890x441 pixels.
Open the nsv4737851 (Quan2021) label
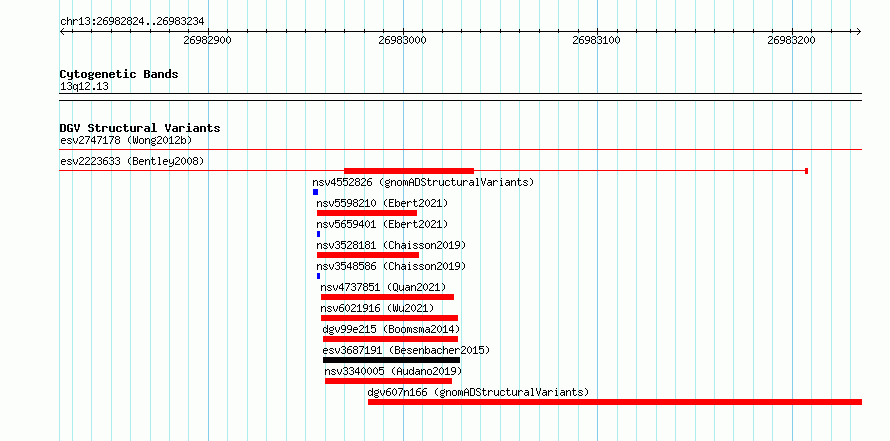(x=383, y=287)
